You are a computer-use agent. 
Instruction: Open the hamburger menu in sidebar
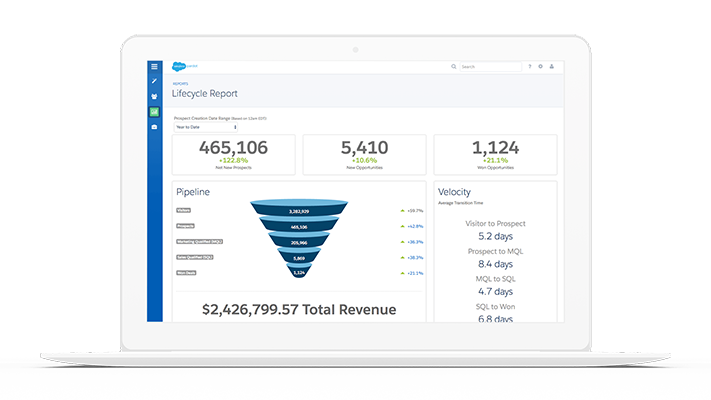point(154,66)
